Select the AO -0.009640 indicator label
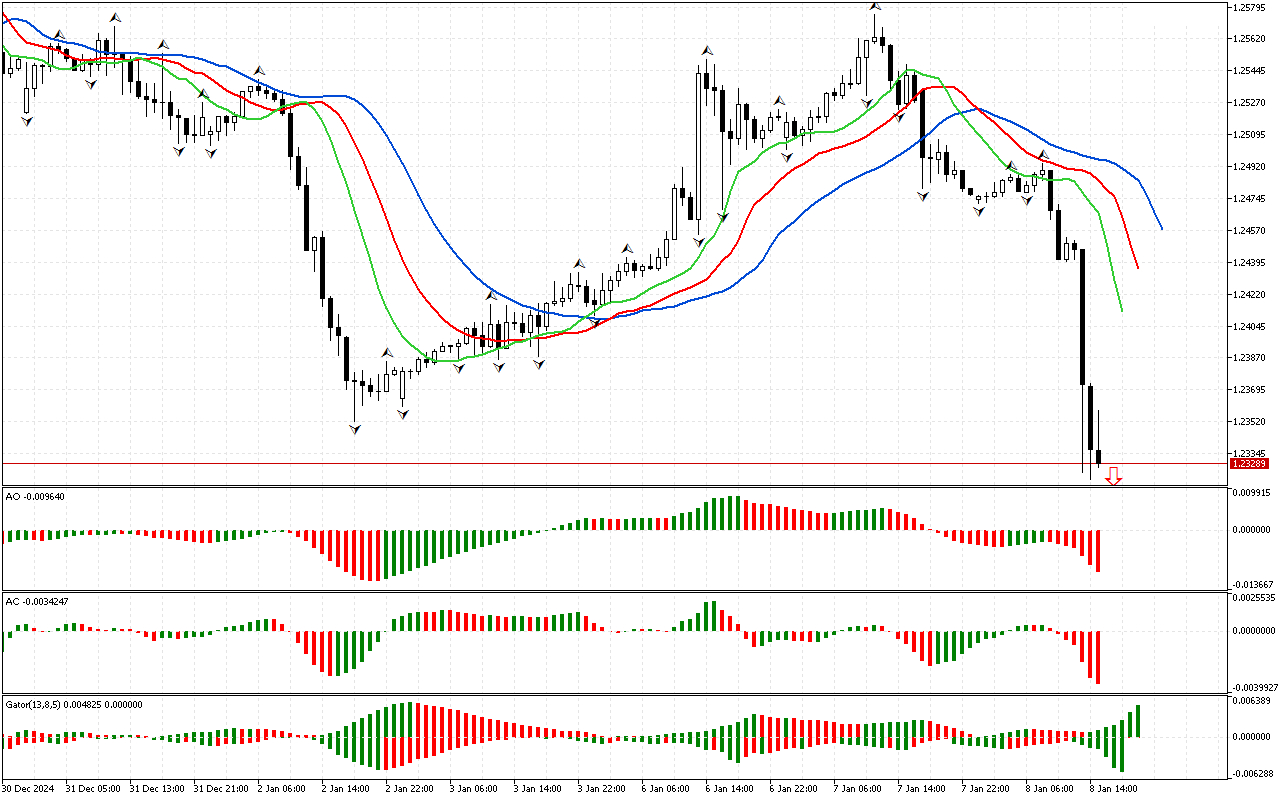Screen dimensions: 1280x800 click(x=36, y=497)
